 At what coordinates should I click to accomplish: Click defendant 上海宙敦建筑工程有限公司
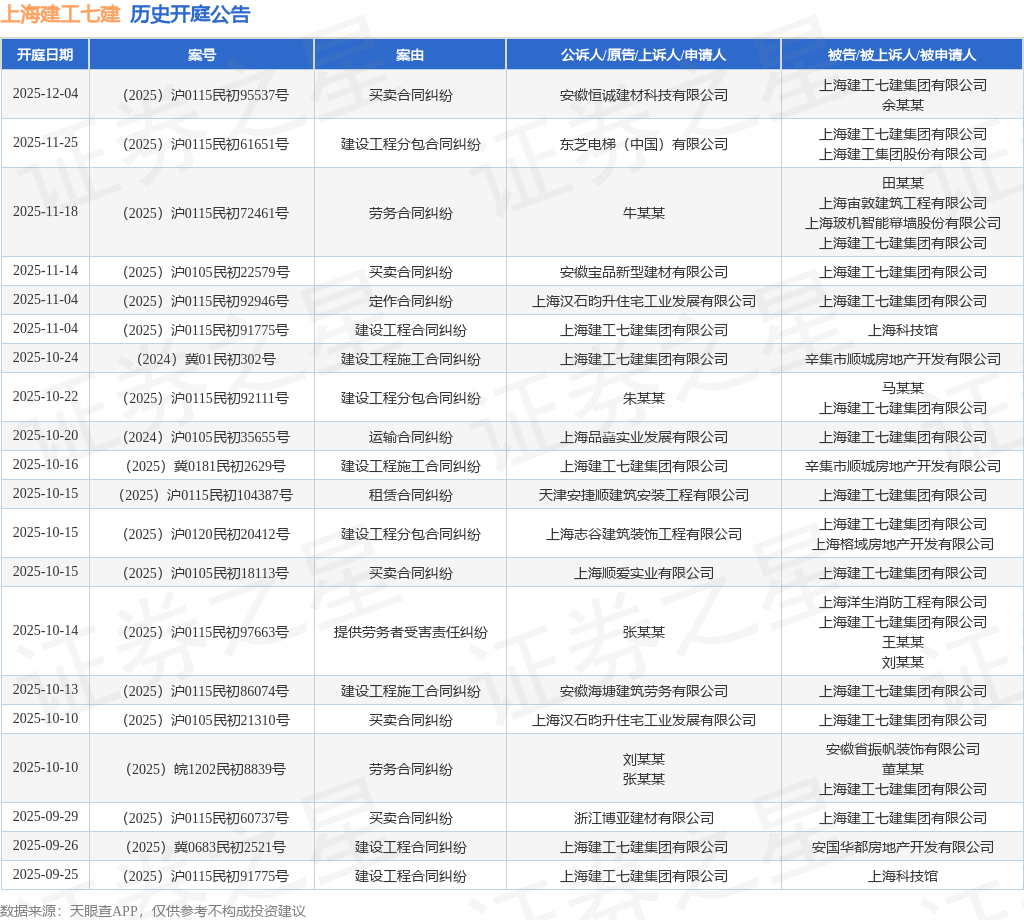tap(903, 203)
